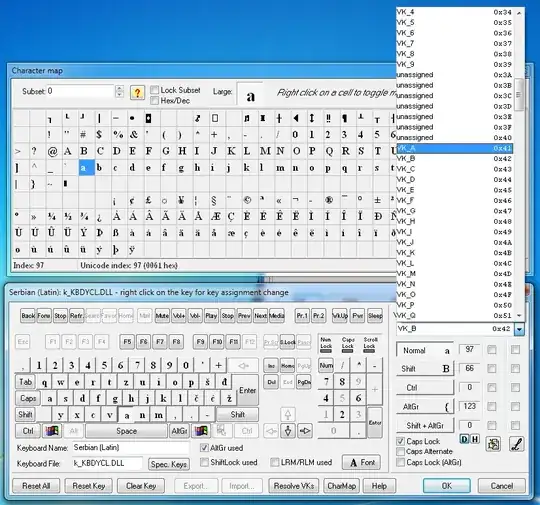Confirm with the OK button
This screenshot has width=540, height=505.
point(447,486)
